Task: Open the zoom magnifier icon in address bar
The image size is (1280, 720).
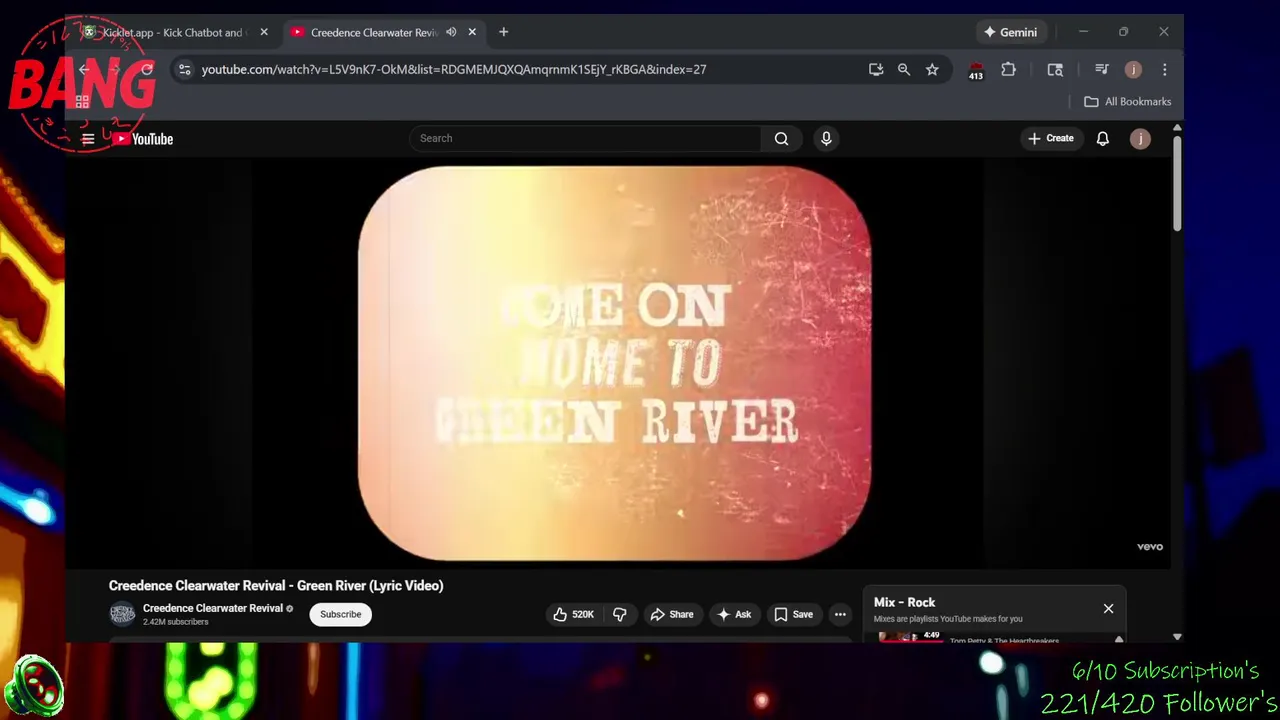Action: [904, 69]
